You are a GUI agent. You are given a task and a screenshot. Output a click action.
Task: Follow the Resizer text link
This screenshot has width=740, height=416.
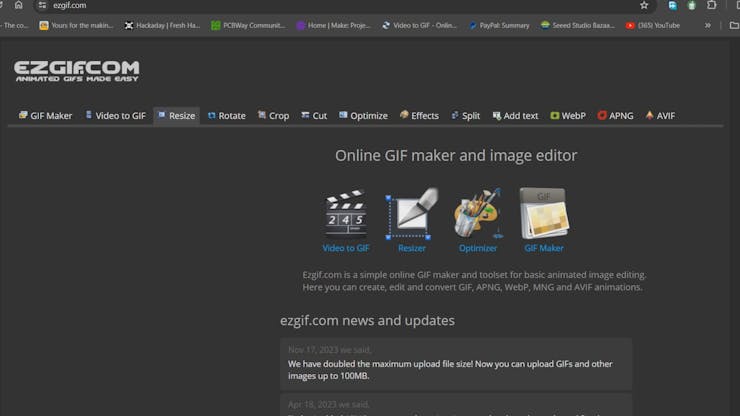pos(412,248)
